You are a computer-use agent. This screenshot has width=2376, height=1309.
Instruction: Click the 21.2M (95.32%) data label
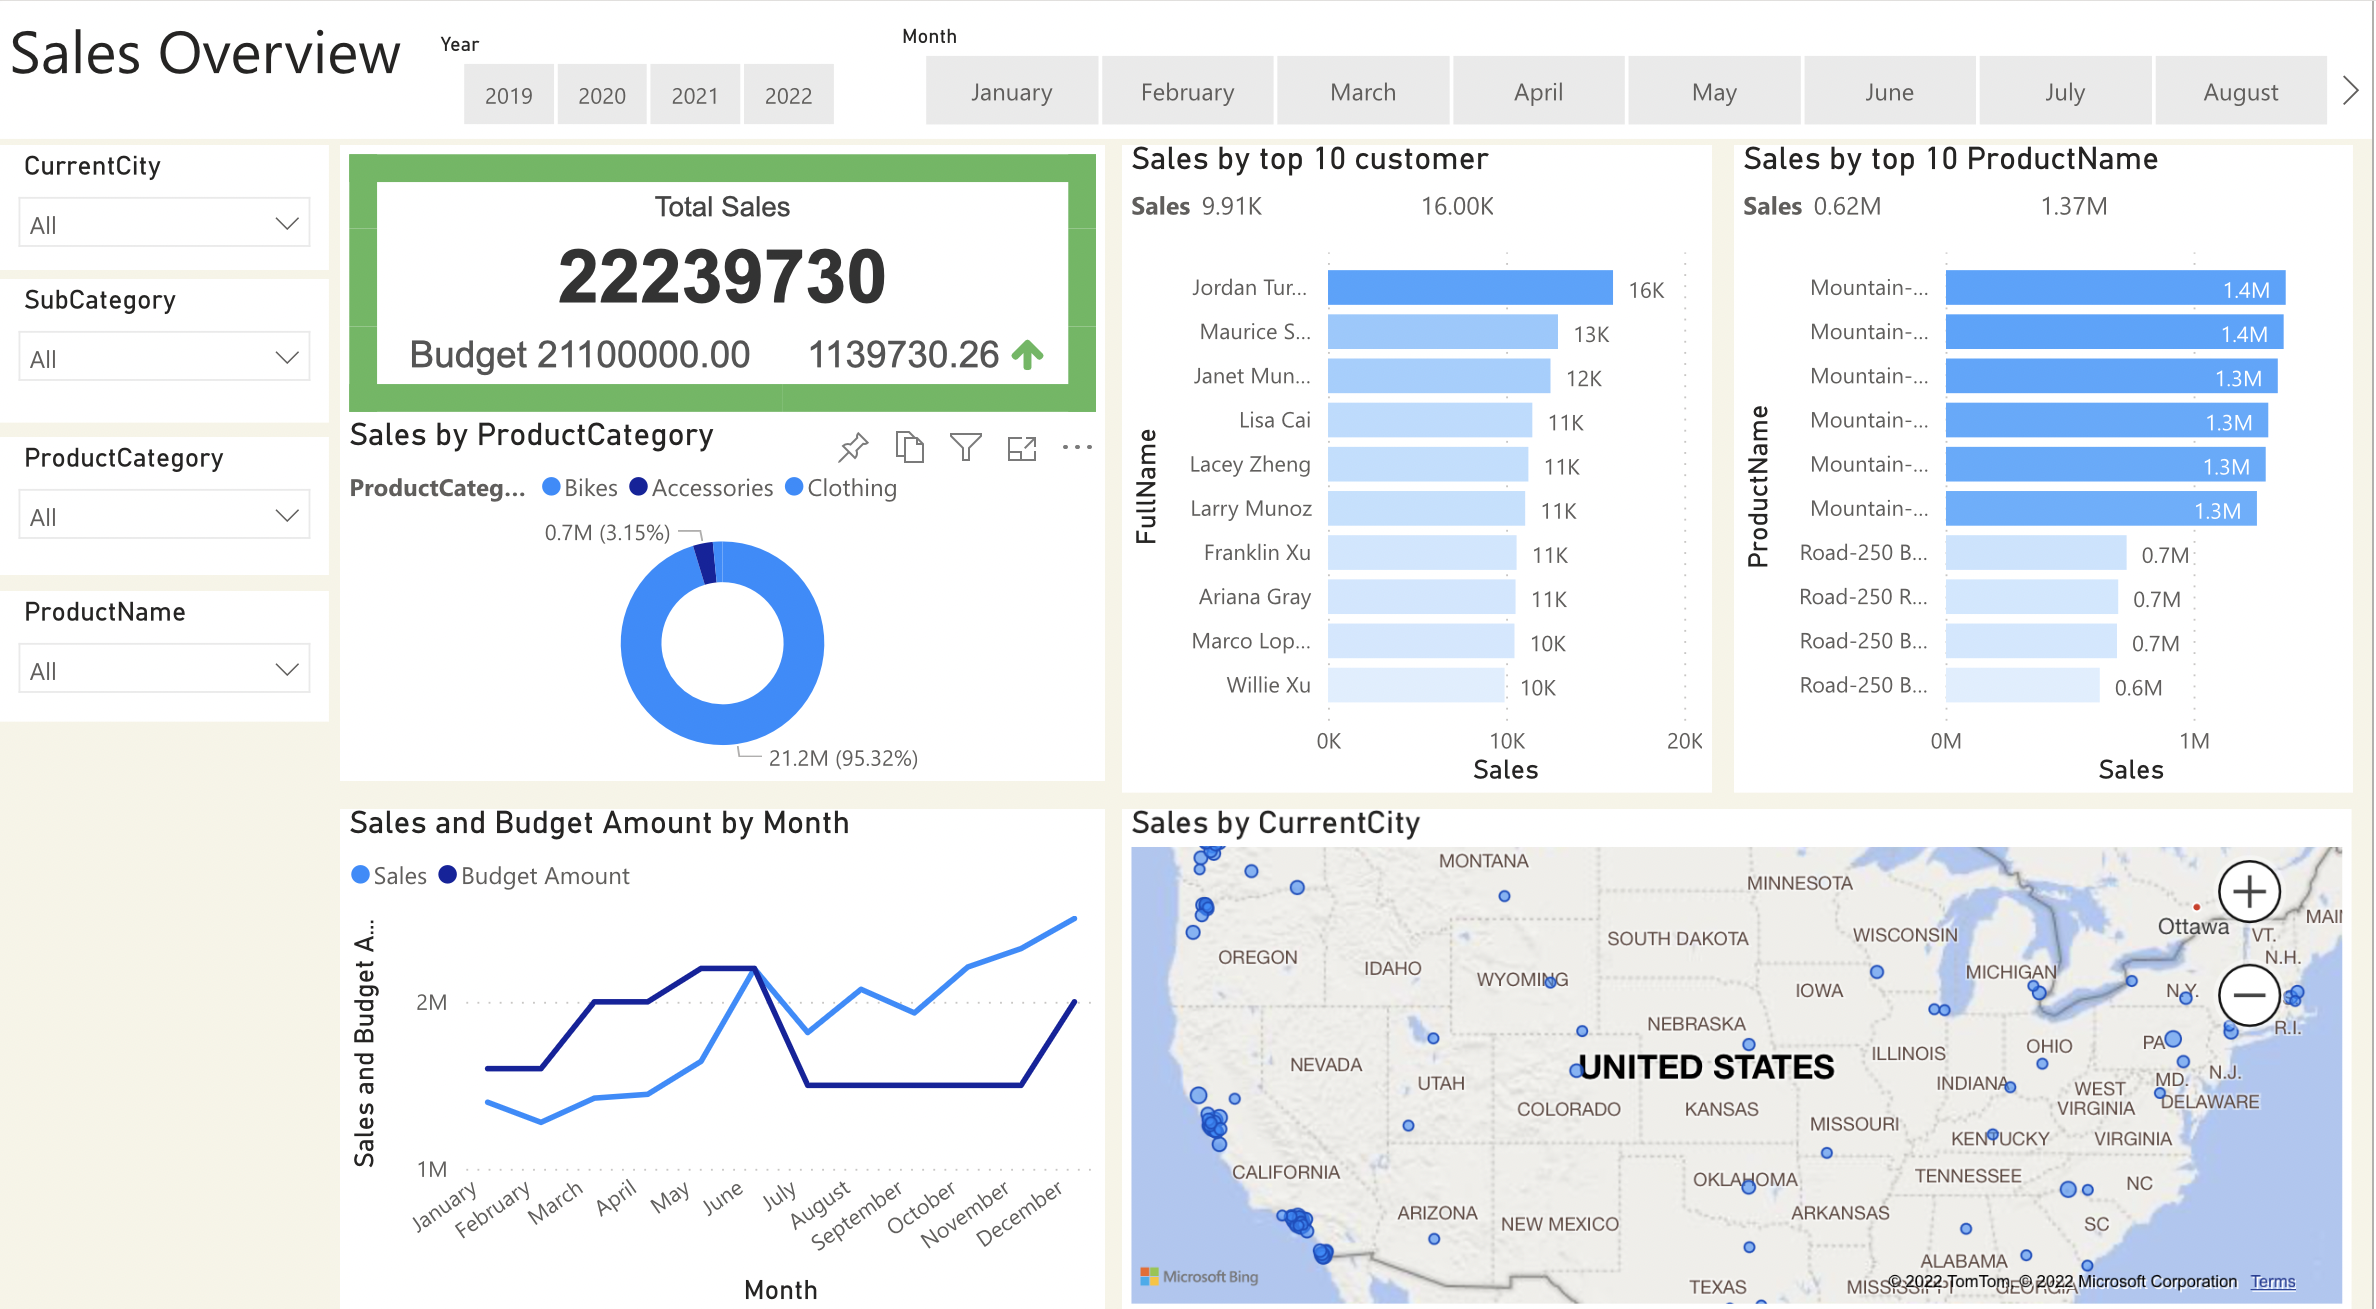tap(843, 758)
